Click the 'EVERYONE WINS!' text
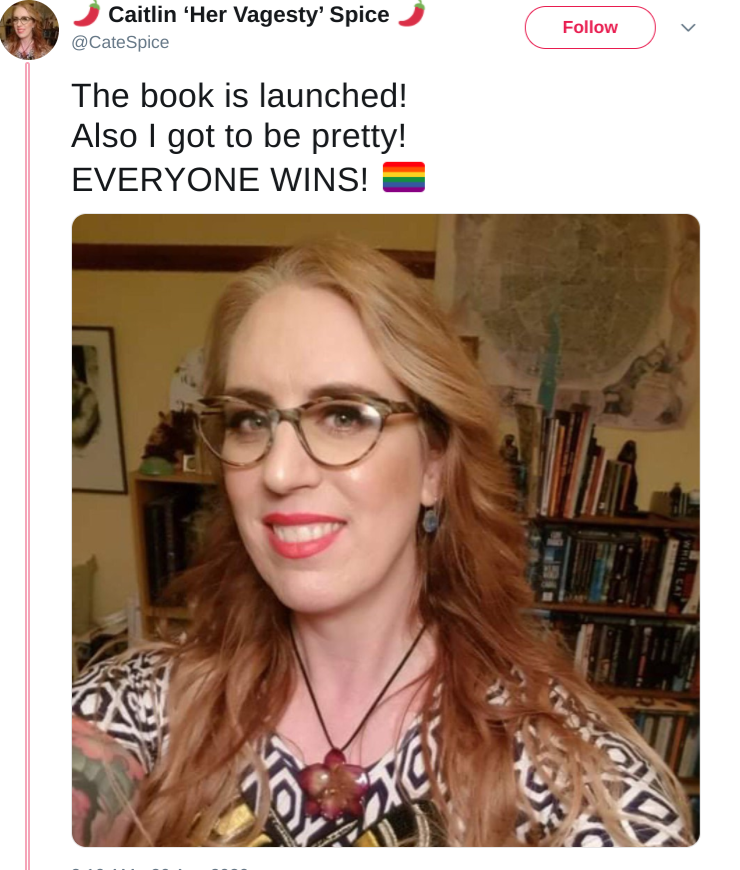 [220, 179]
